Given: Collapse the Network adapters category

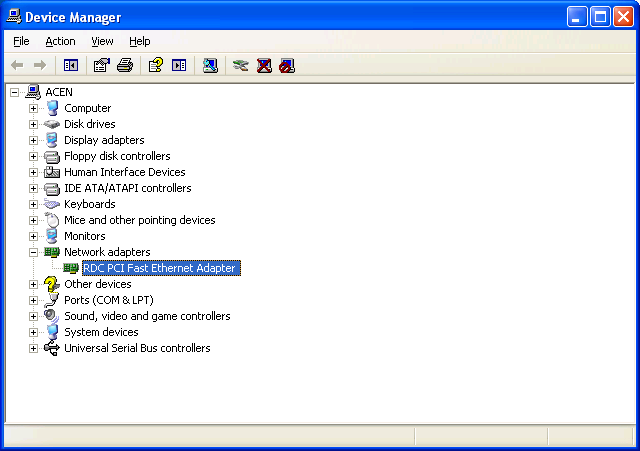Looking at the screenshot, I should [x=33, y=253].
